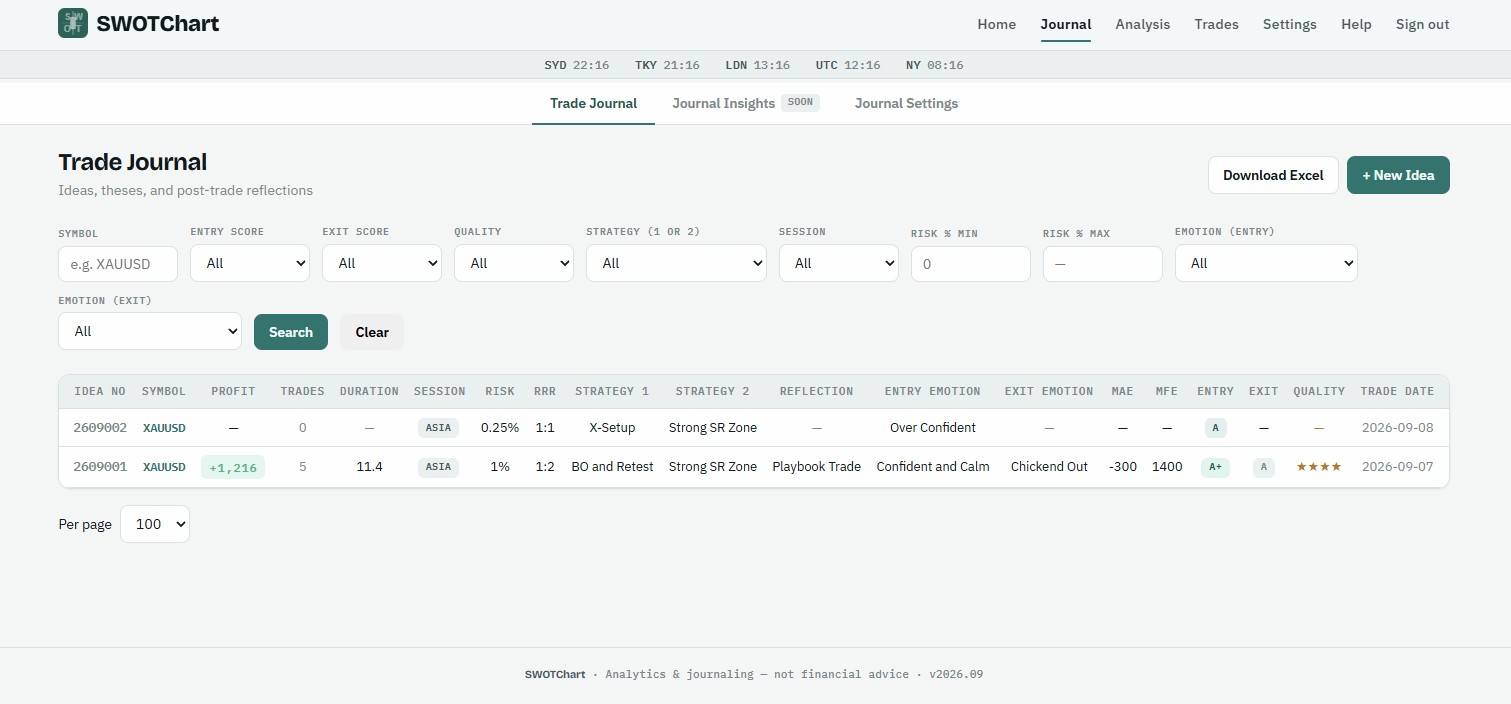Click the Sign out link

coord(1422,24)
